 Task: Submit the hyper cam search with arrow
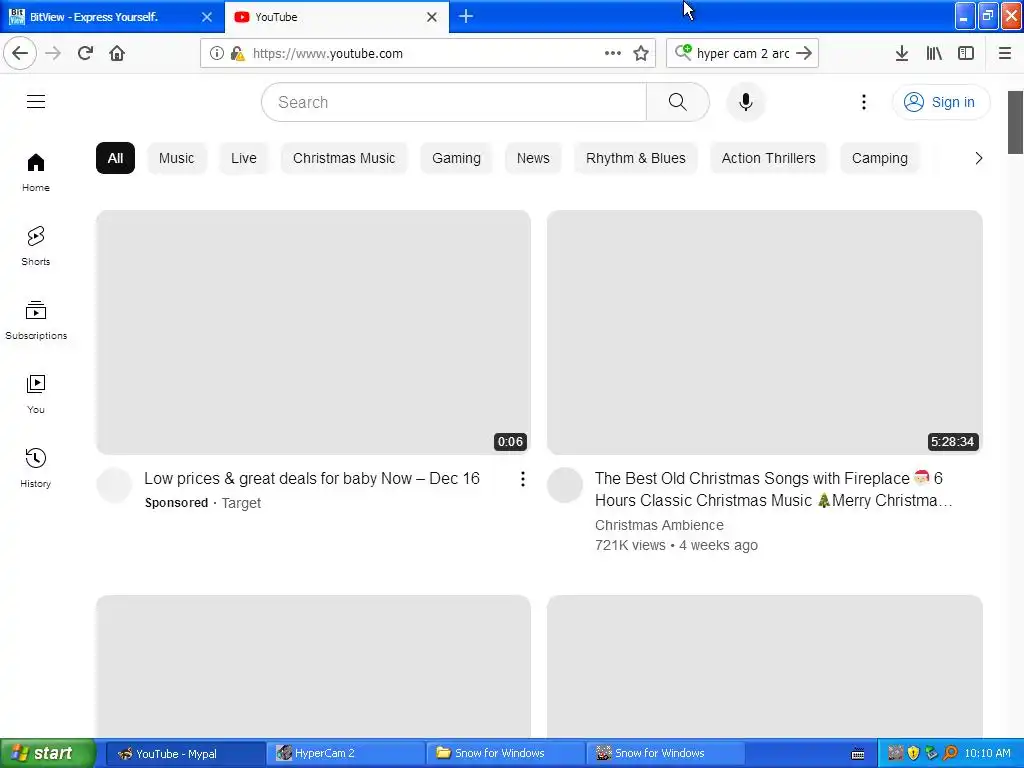click(804, 53)
